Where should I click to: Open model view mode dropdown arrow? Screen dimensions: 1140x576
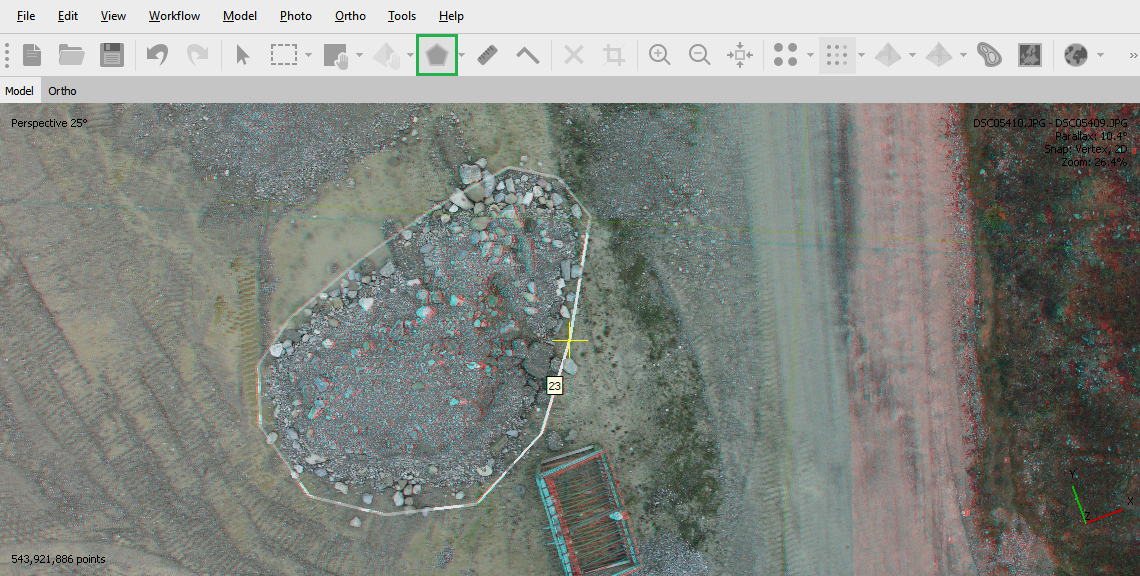(912, 55)
